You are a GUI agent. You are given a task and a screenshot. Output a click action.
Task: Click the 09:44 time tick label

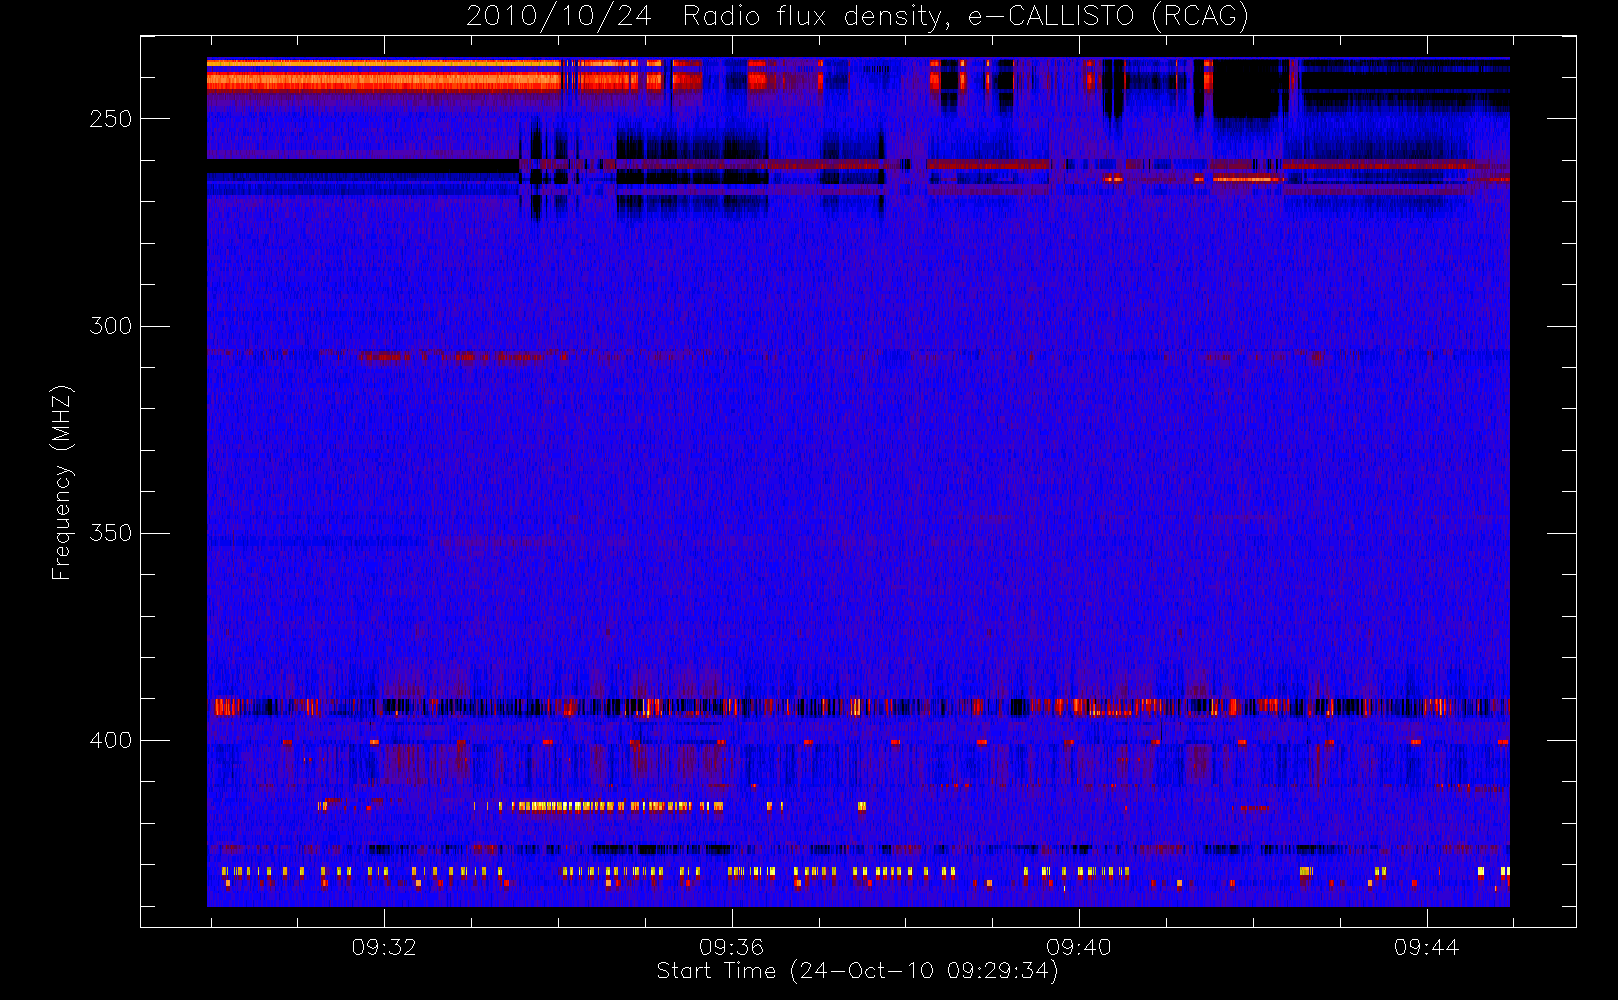pos(1426,947)
